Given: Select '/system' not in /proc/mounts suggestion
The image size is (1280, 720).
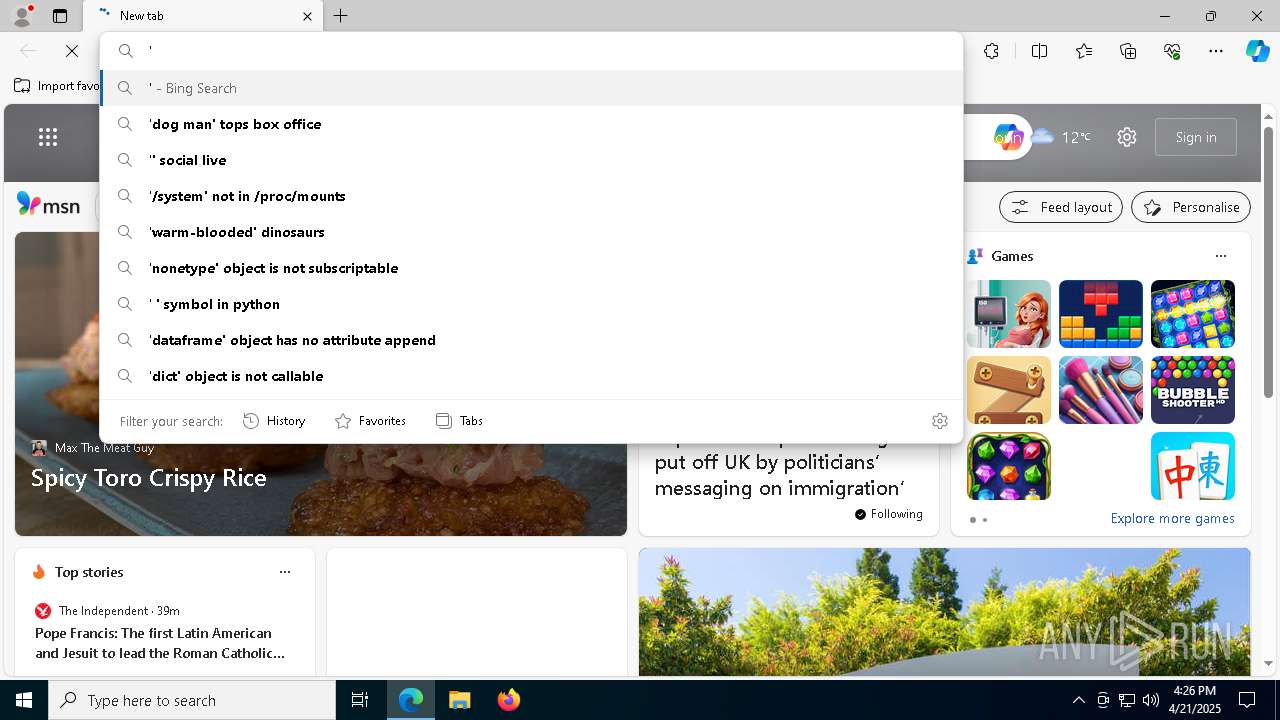Looking at the screenshot, I should 531,196.
